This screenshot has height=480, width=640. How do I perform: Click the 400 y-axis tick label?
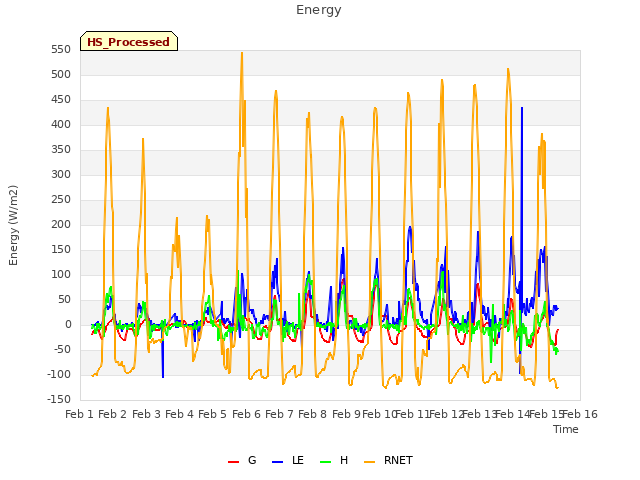[x=61, y=124]
